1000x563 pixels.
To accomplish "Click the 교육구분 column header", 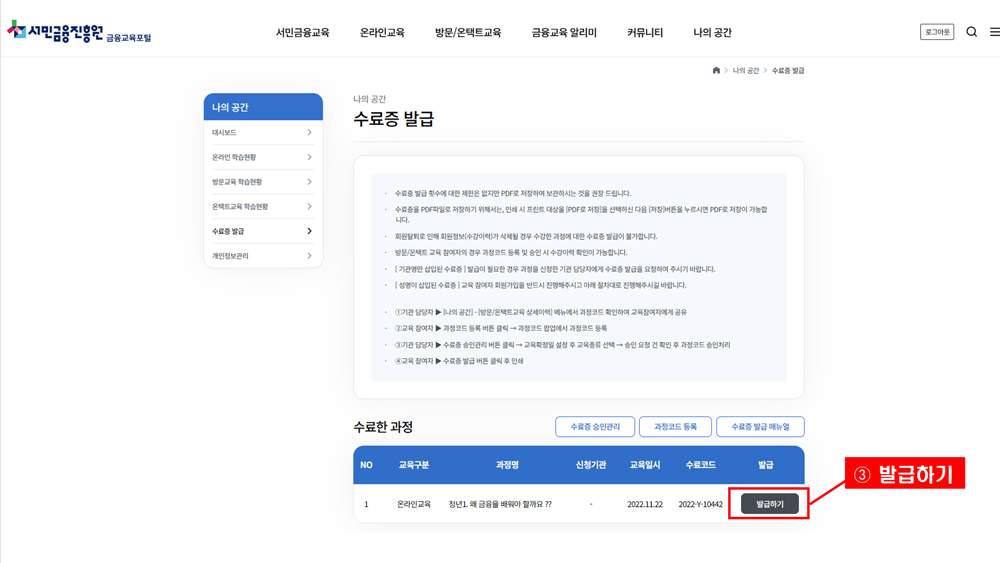I will pyautogui.click(x=414, y=465).
